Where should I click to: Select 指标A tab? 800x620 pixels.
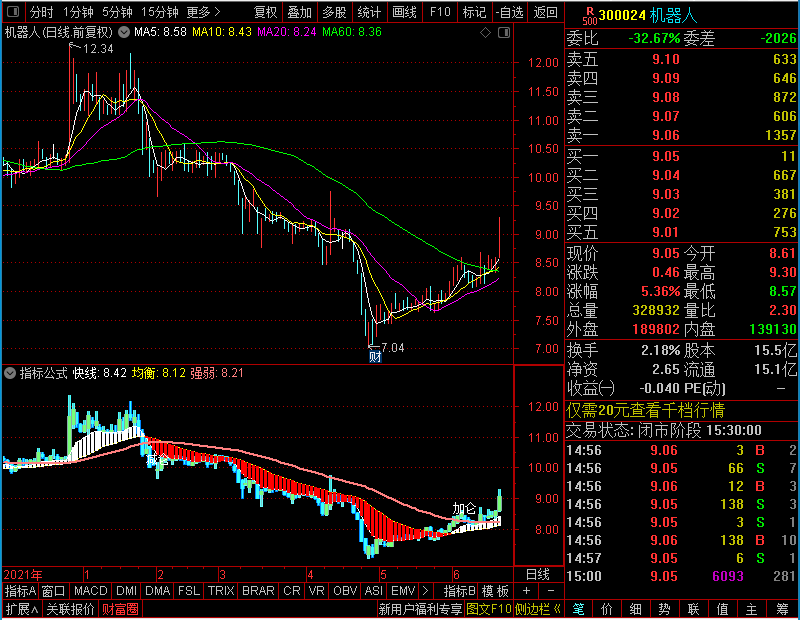point(20,591)
